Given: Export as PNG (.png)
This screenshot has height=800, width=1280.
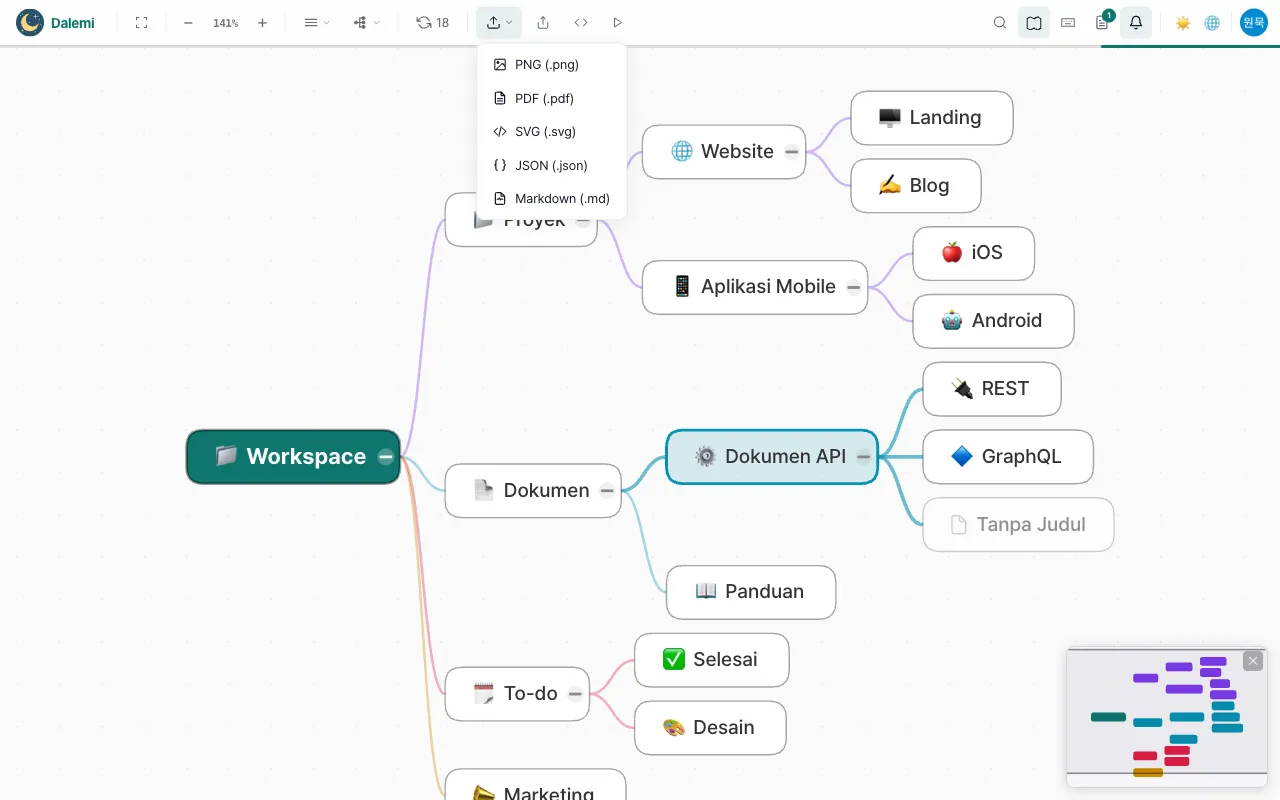Looking at the screenshot, I should coord(552,65).
